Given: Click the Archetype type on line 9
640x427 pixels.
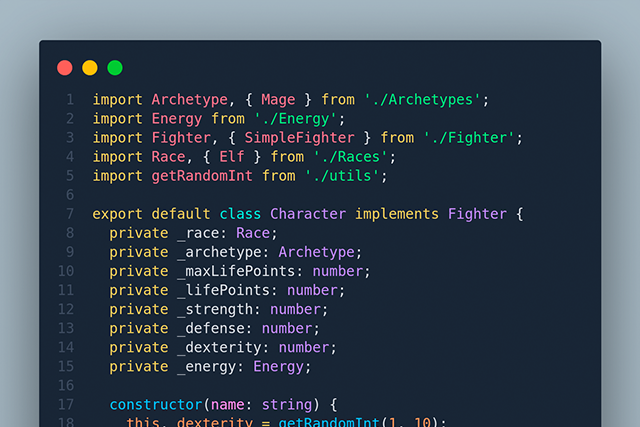Looking at the screenshot, I should coord(316,252).
